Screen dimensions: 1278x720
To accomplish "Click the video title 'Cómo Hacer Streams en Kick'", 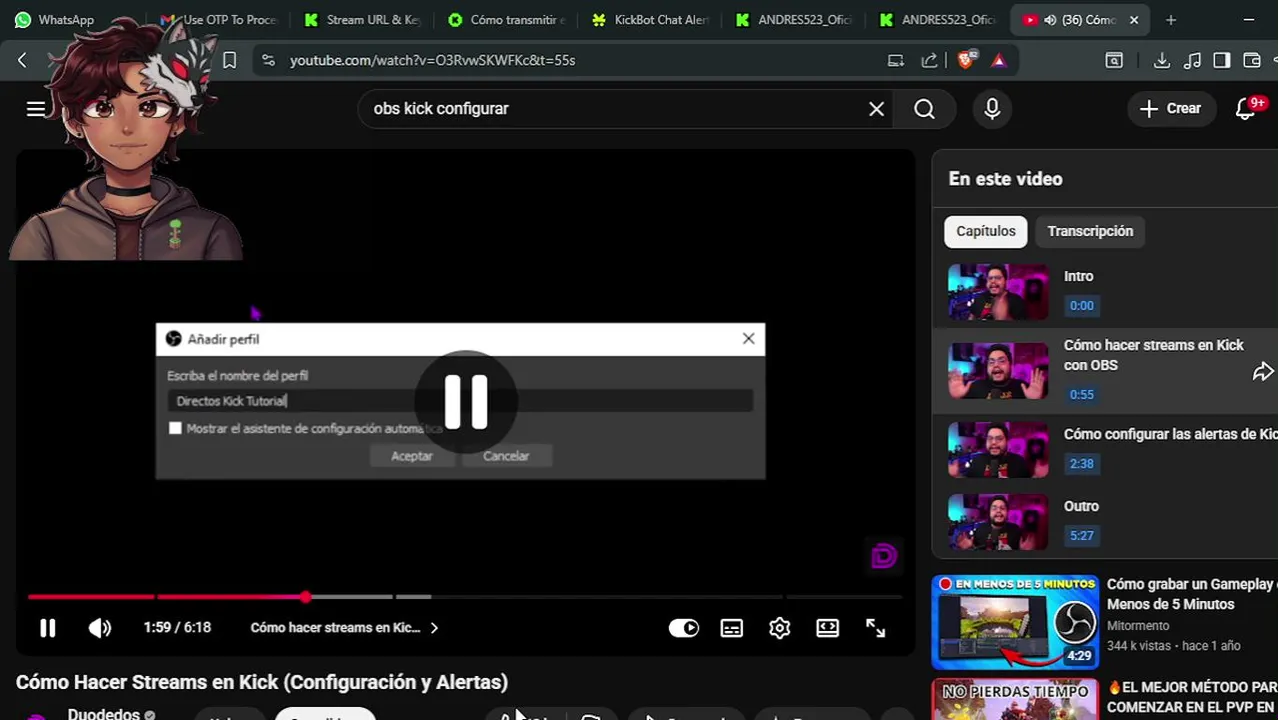I will pos(262,682).
